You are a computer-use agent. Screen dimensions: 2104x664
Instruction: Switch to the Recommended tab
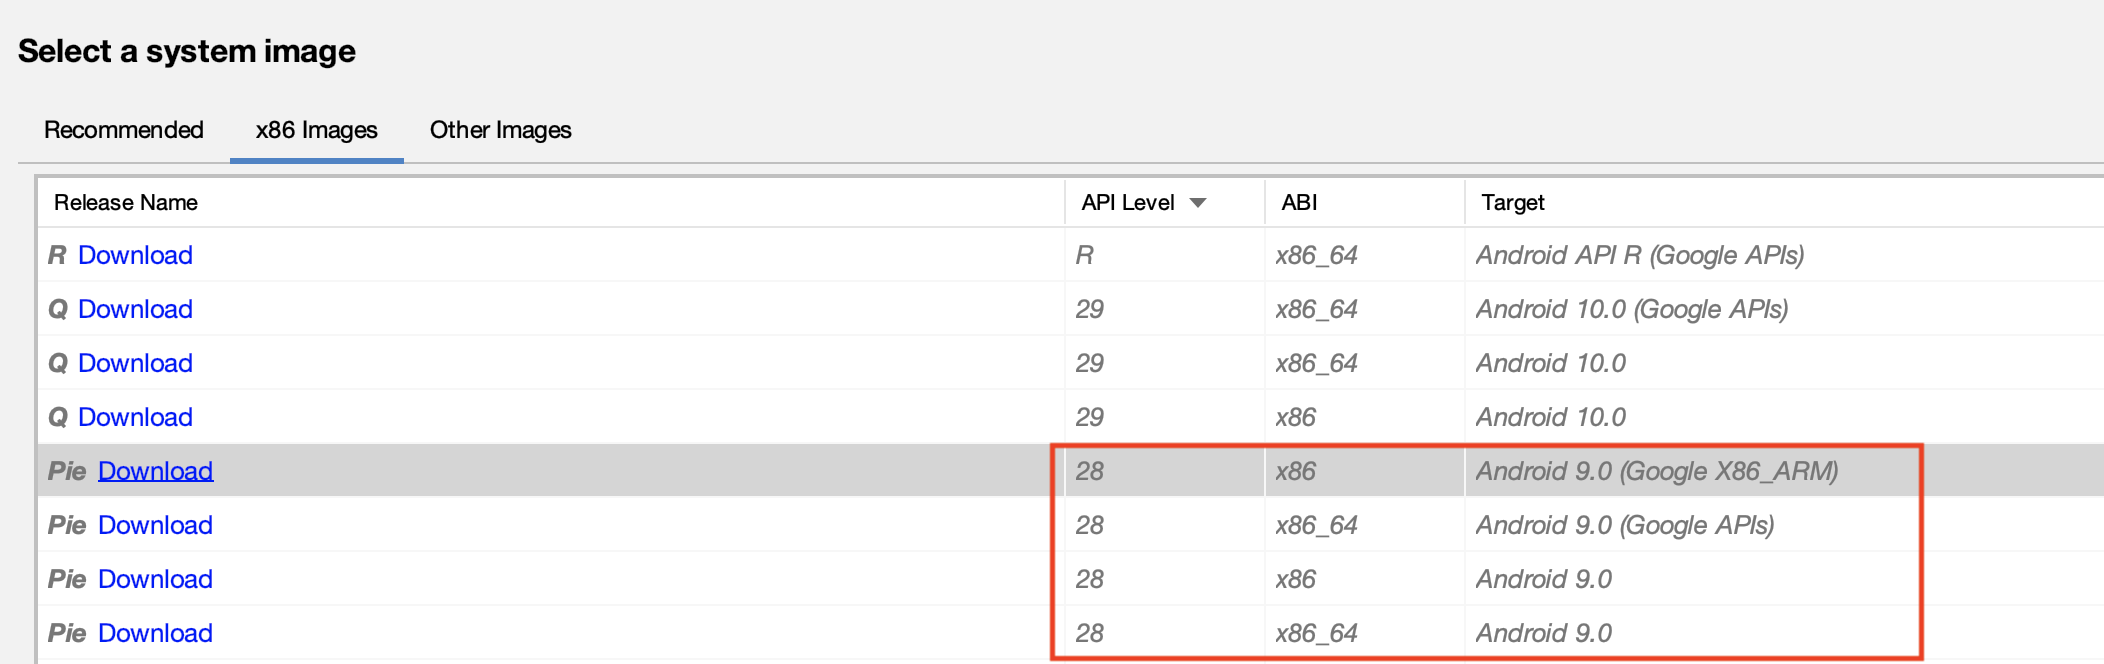[123, 130]
